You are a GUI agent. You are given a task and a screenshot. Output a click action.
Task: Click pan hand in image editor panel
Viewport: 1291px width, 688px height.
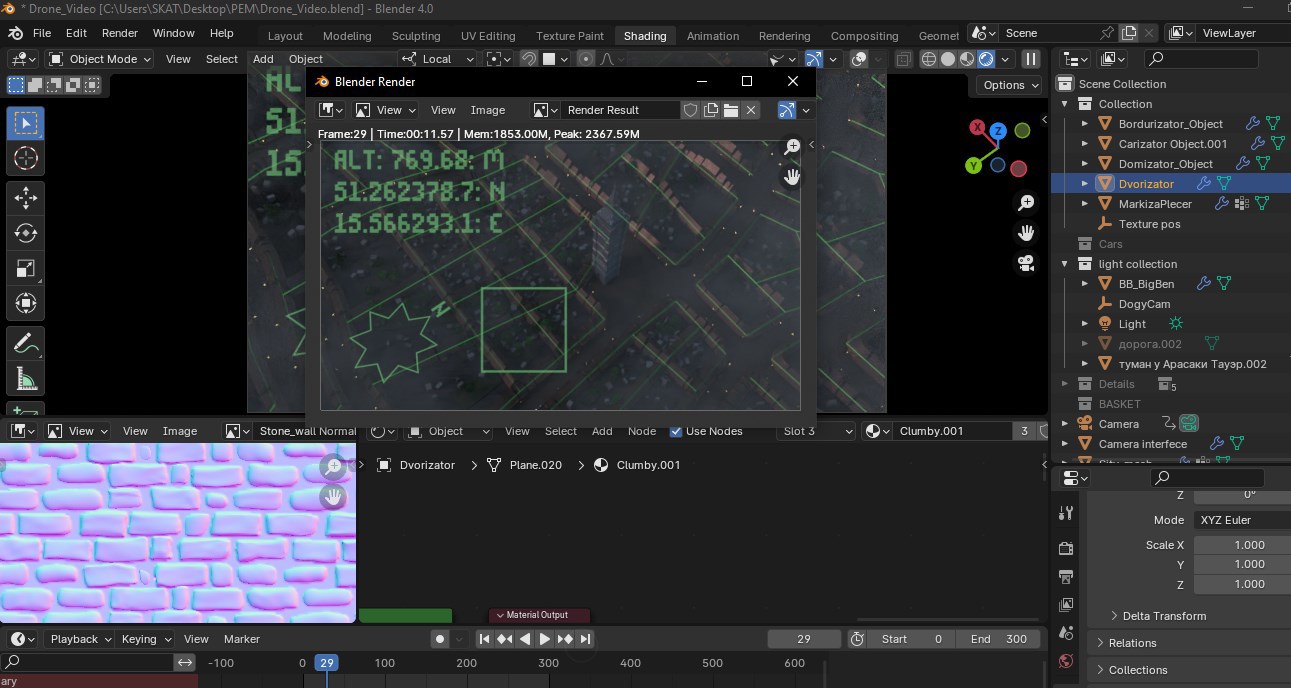[333, 496]
